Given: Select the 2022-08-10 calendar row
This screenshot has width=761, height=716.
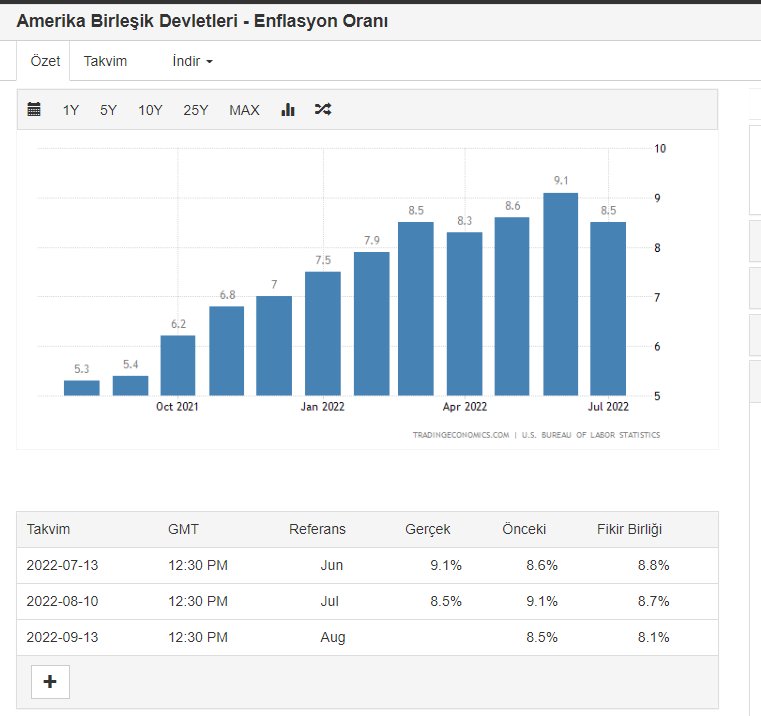Looking at the screenshot, I should pos(62,601).
